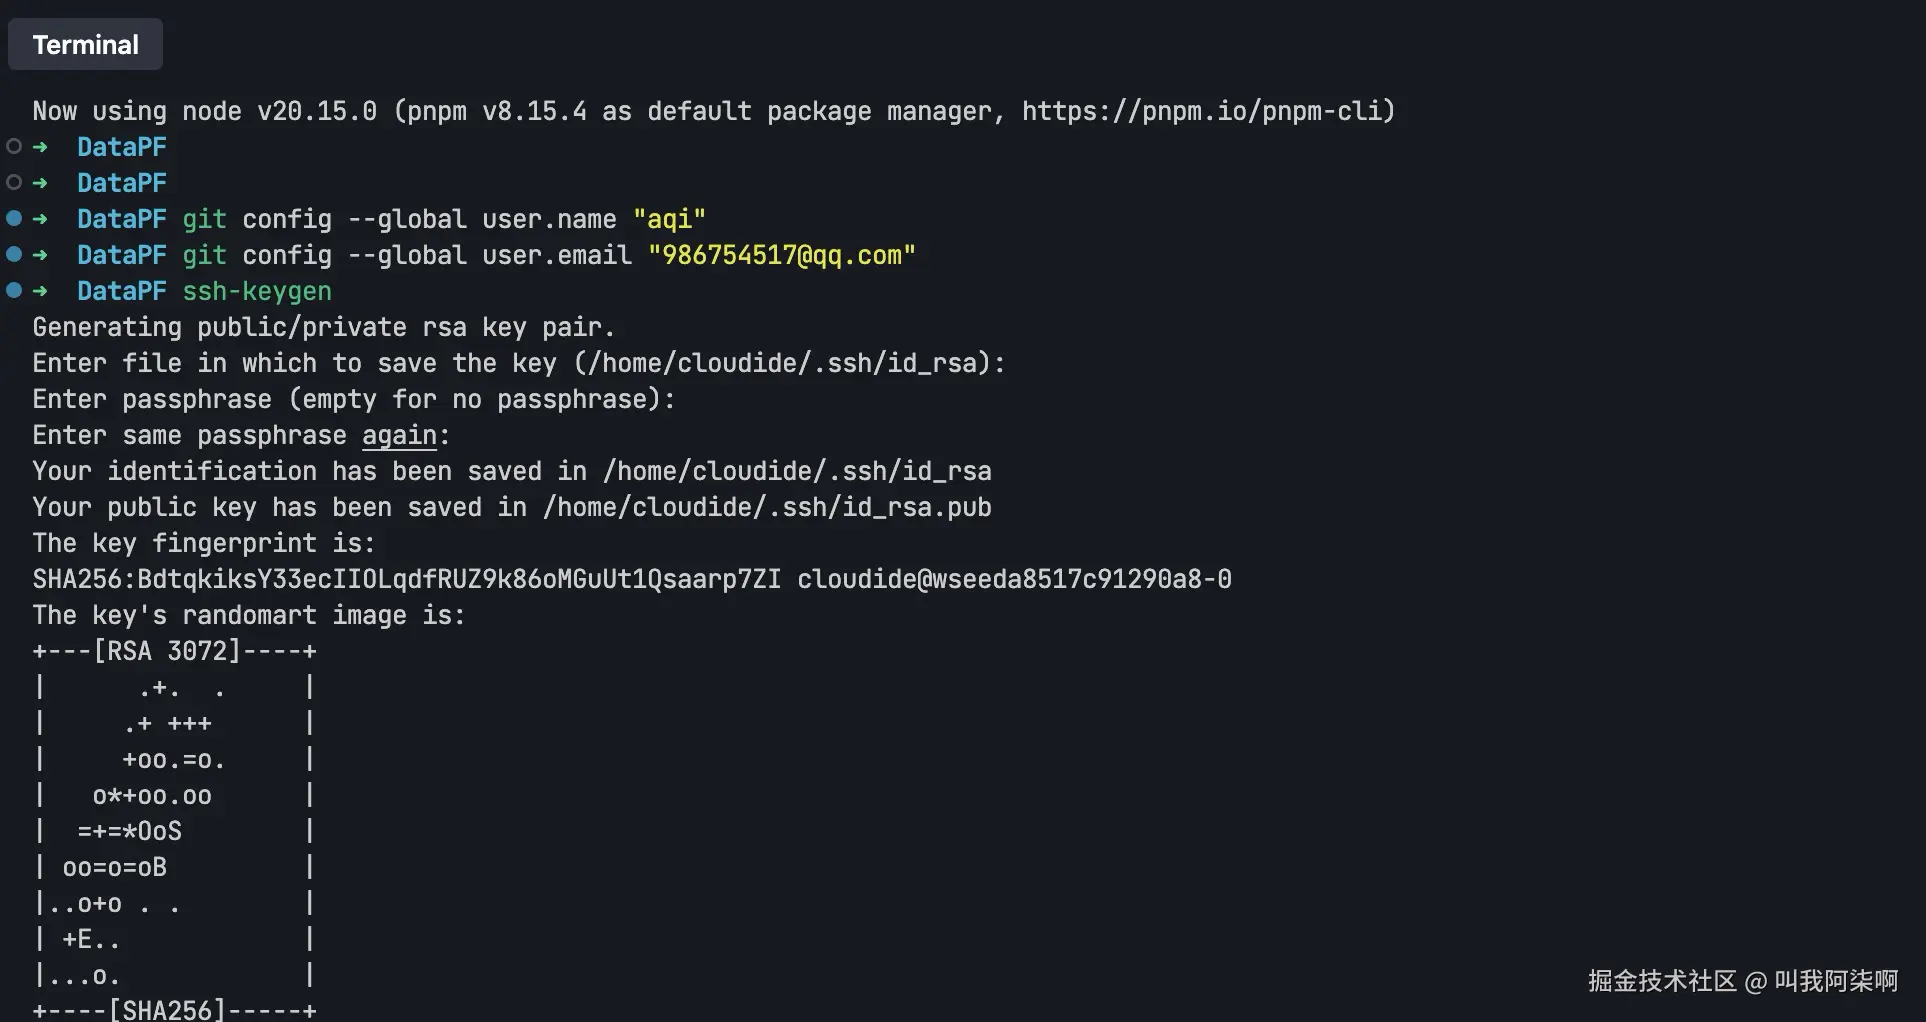Viewport: 1926px width, 1022px height.
Task: Click blue dot beside the user.name command
Action: coord(14,218)
